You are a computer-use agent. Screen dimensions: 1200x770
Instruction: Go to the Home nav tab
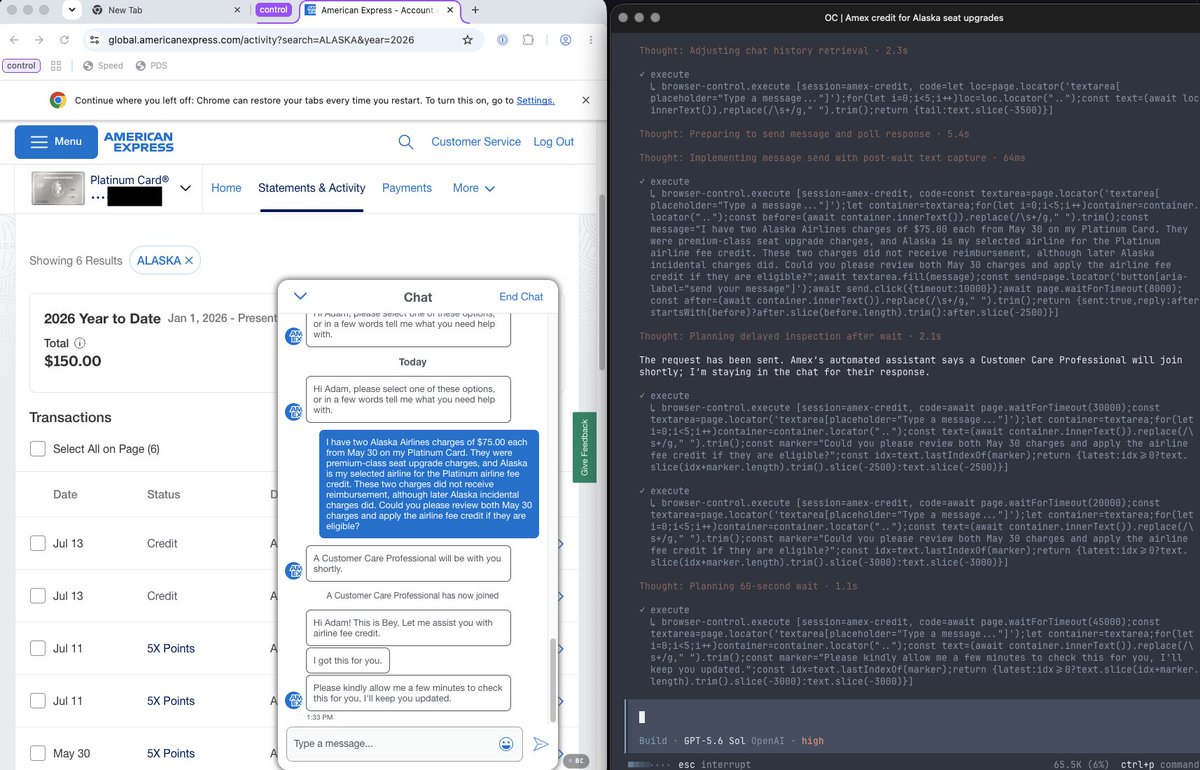(226, 188)
